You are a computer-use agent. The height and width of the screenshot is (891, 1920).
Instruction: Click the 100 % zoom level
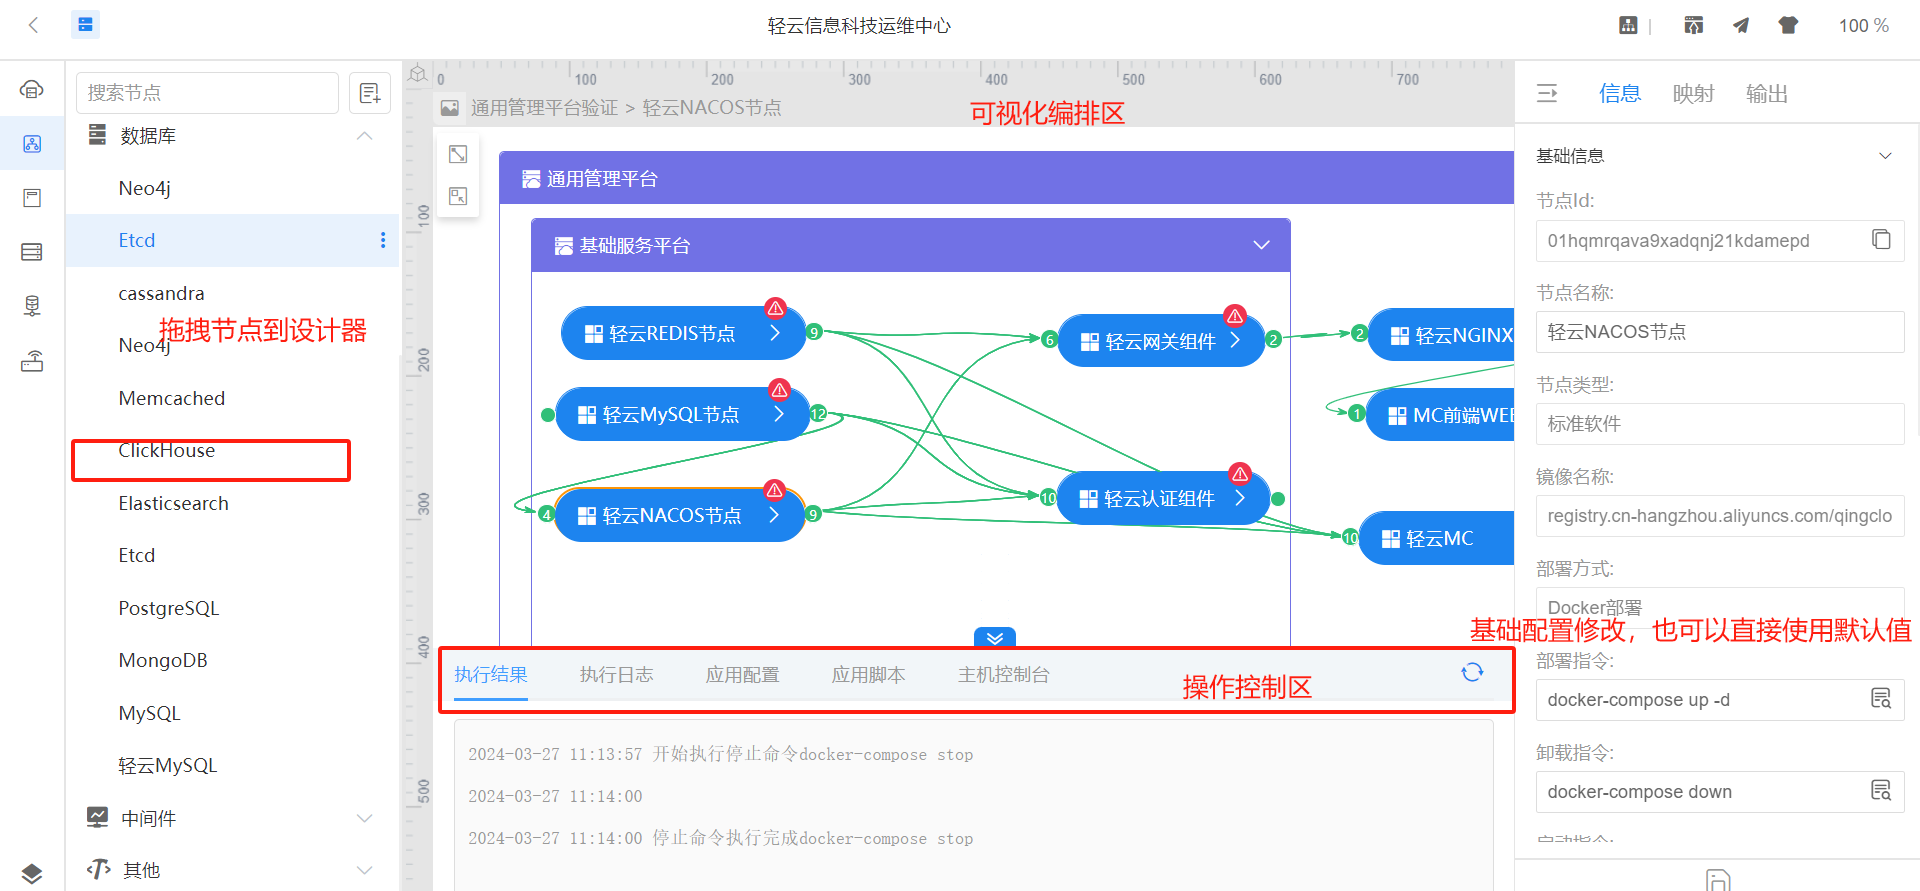1863,26
